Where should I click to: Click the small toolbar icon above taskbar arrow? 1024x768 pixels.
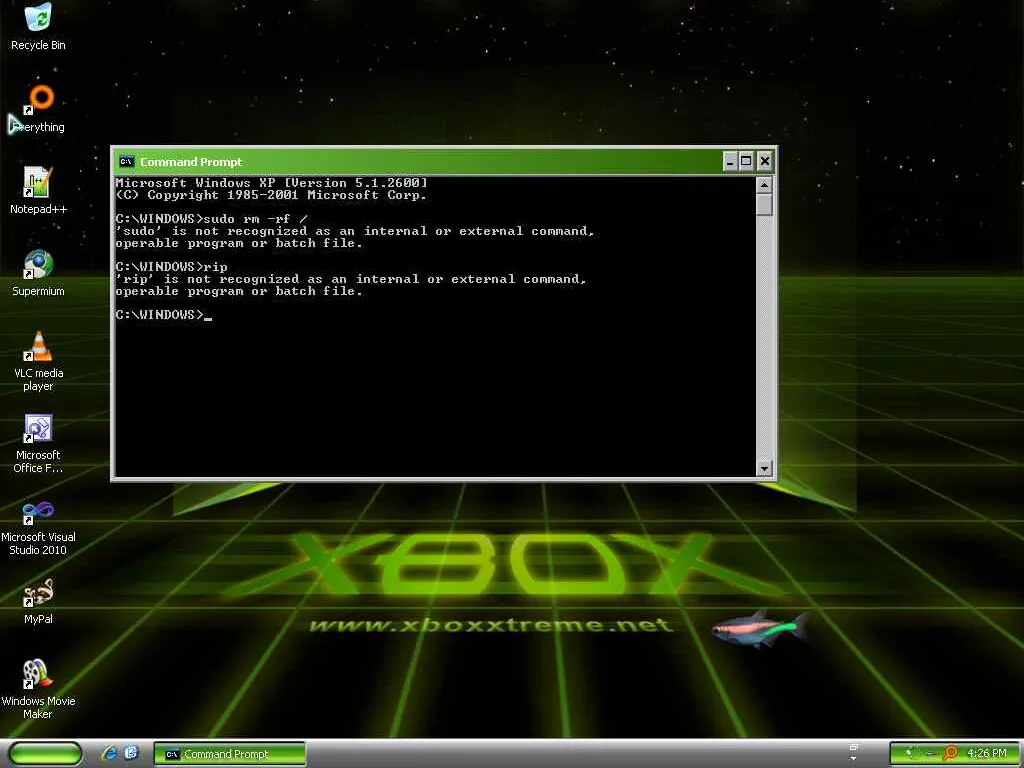[854, 746]
